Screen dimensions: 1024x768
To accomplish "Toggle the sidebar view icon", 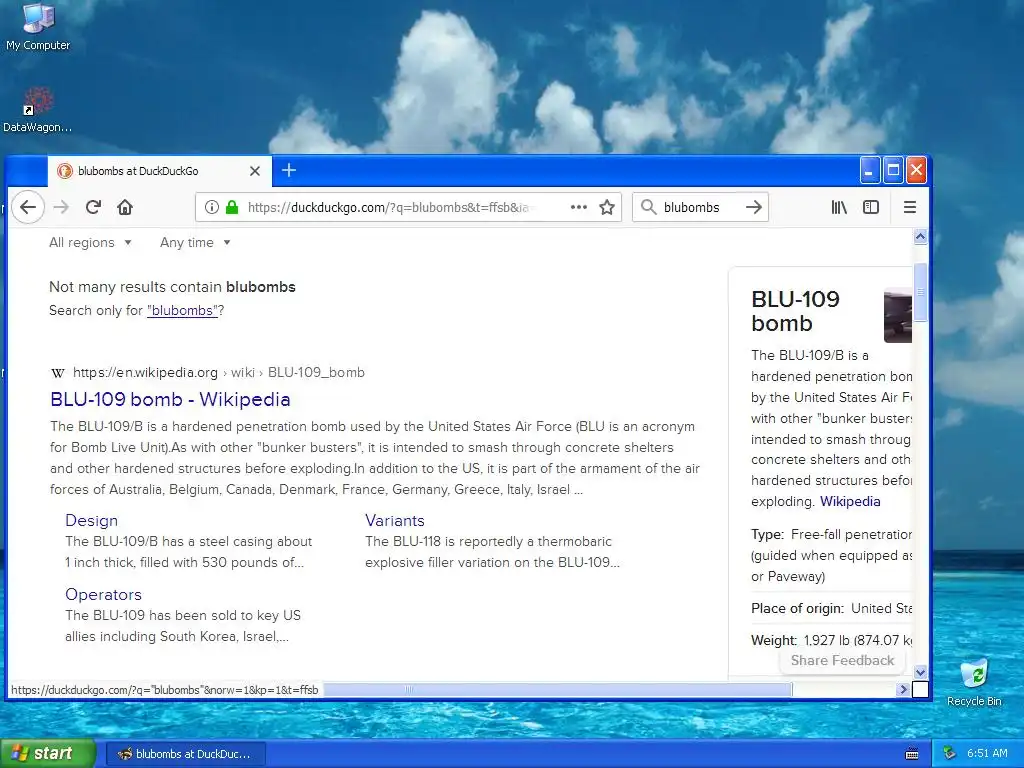I will point(871,207).
